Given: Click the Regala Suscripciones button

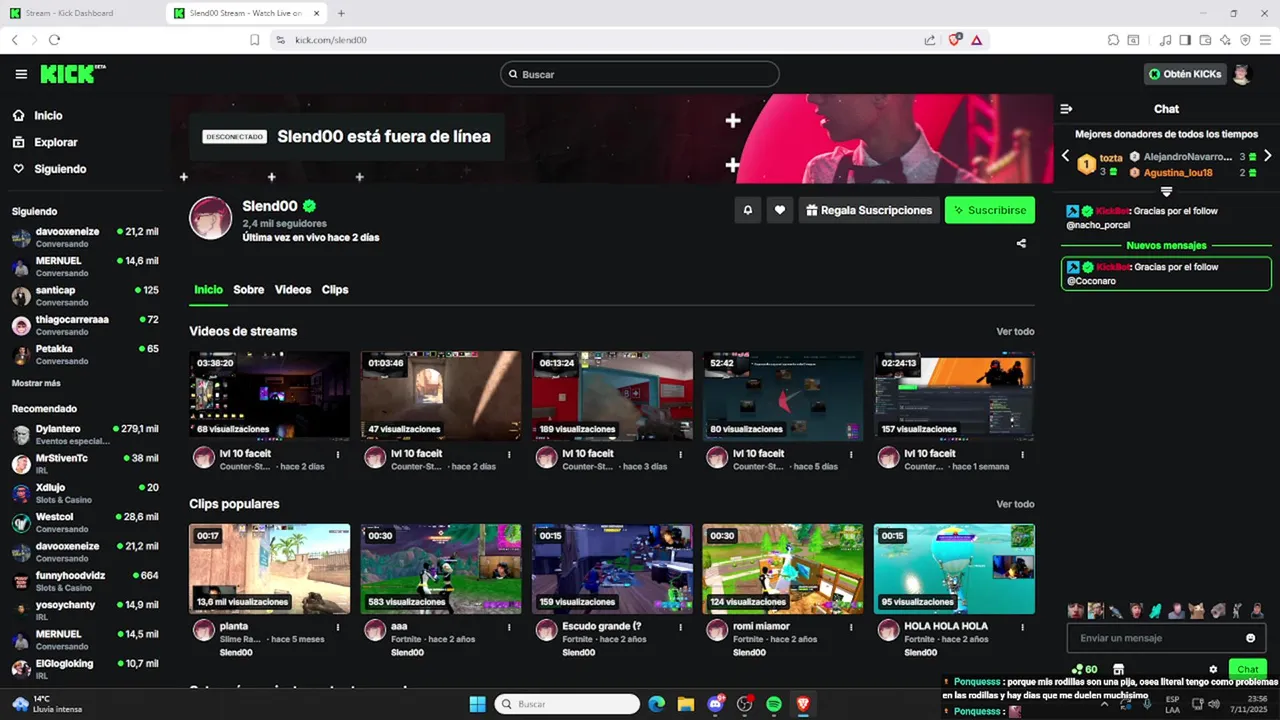Looking at the screenshot, I should pos(868,210).
